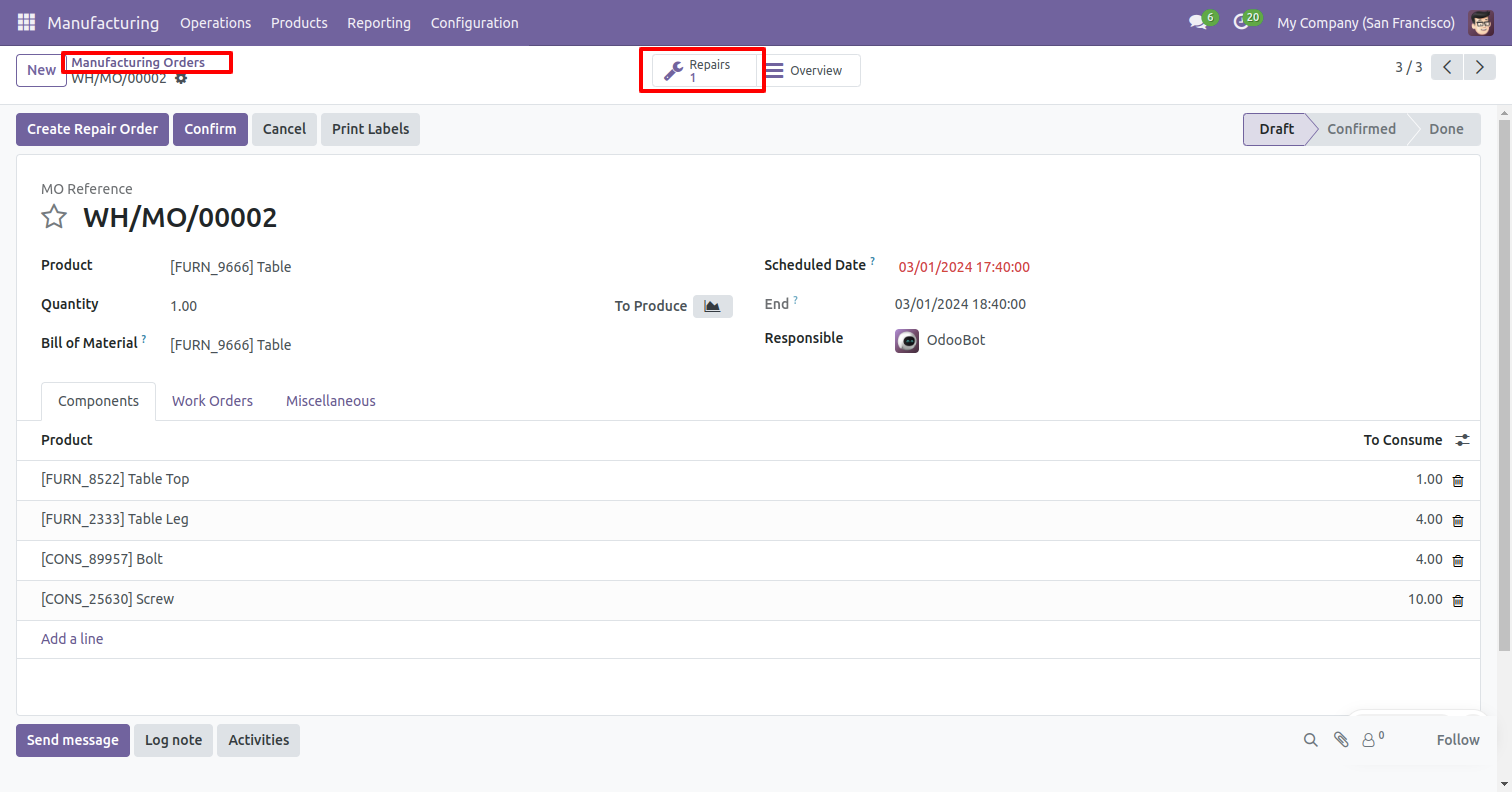The width and height of the screenshot is (1512, 792).
Task: Click the gear icon beside WH/MO/00002
Action: [181, 78]
